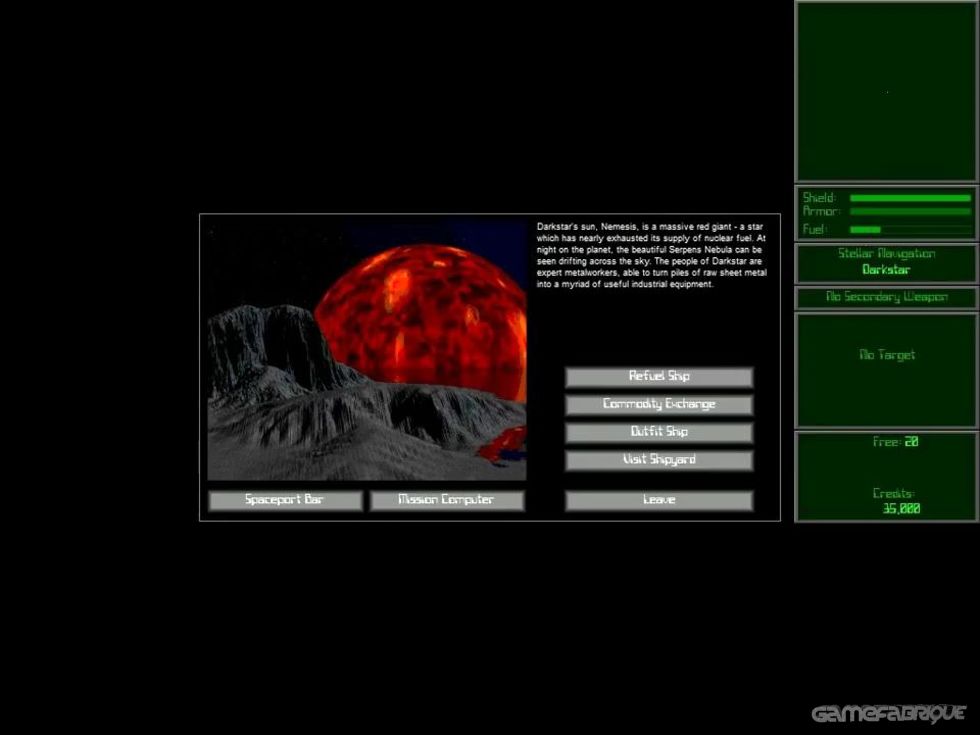The image size is (980, 735).
Task: Leave the planet Darkstar
Action: pos(659,500)
